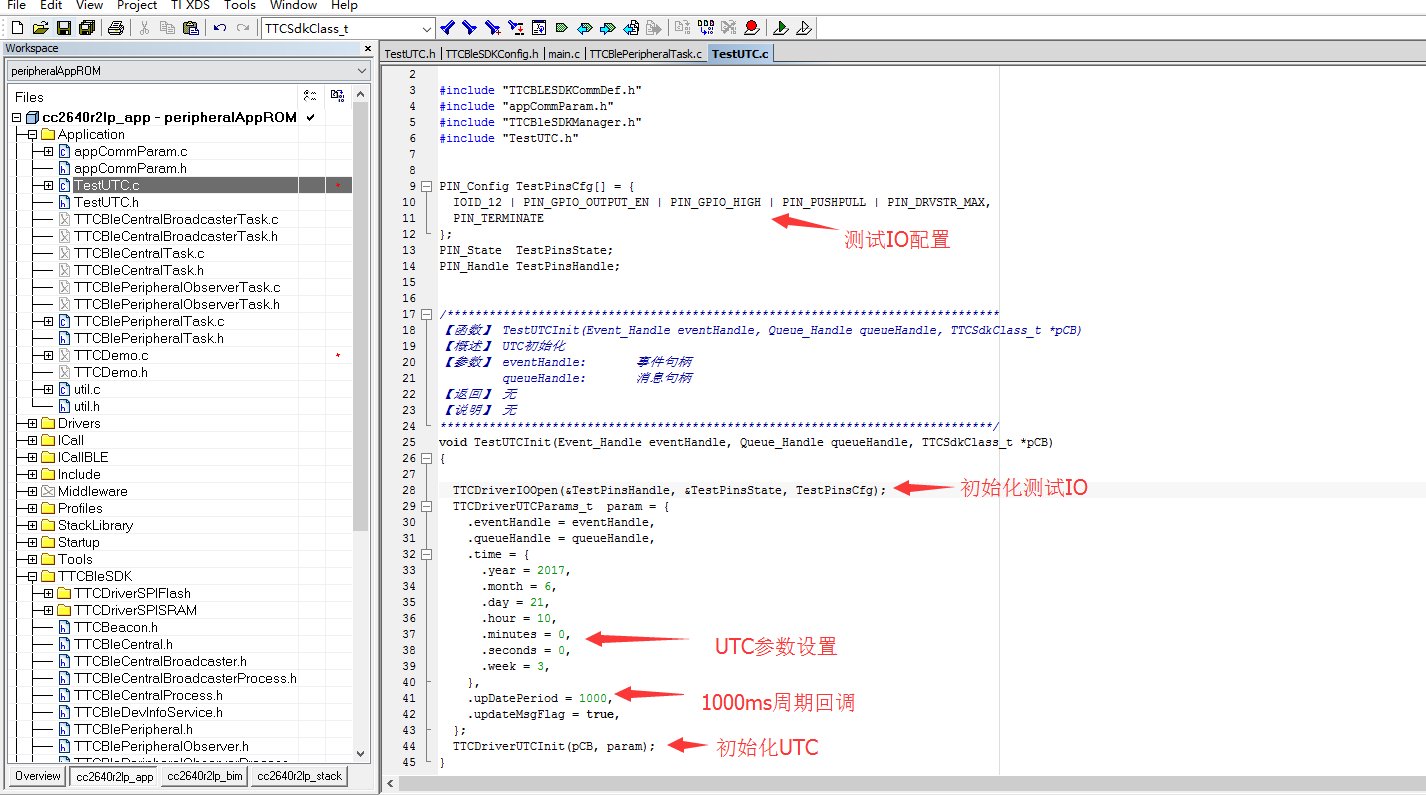Select TTCDemo.c in file tree
1426x795 pixels.
pyautogui.click(x=111, y=356)
